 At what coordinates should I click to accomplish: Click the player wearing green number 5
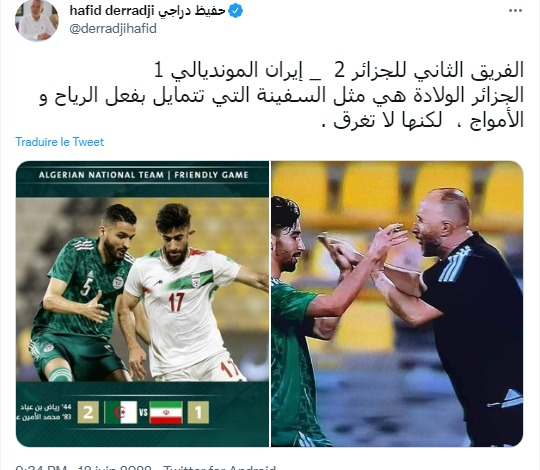click(x=81, y=293)
